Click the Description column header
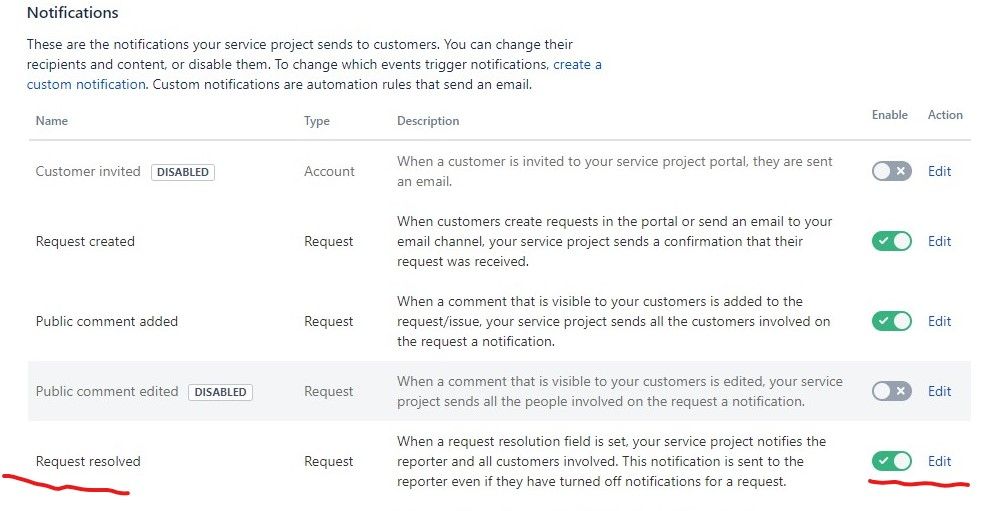This screenshot has width=985, height=511. (428, 121)
